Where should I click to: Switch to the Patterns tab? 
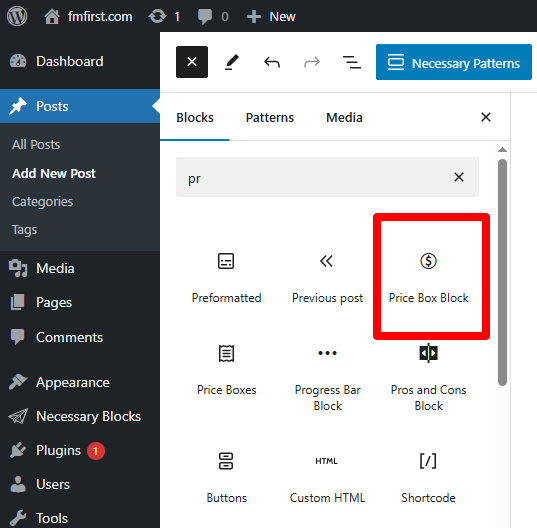click(x=270, y=117)
